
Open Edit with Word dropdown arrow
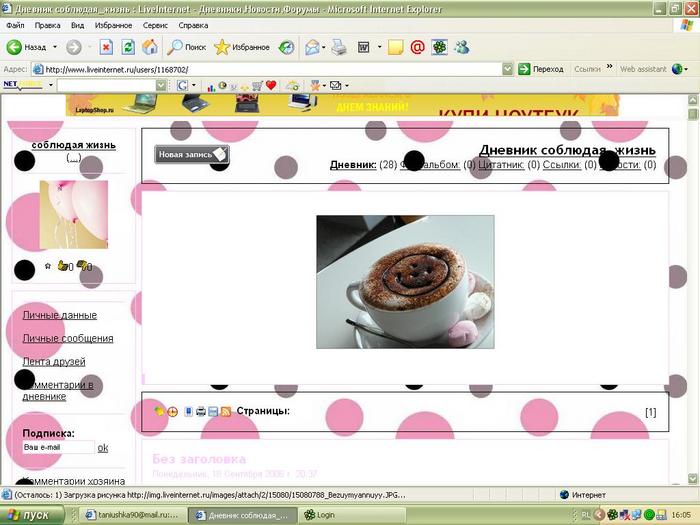click(379, 47)
